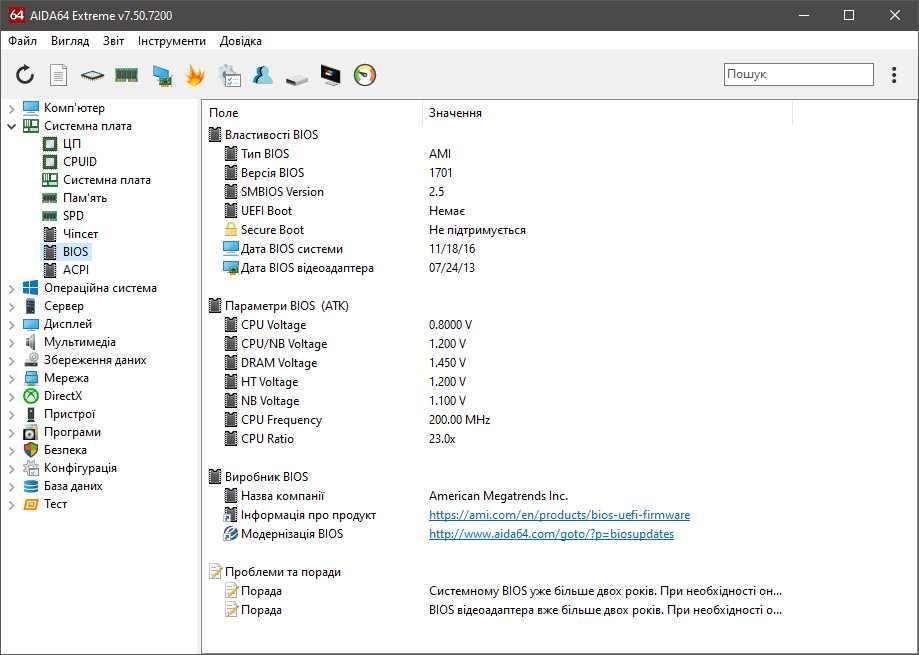Expand the Операційна система node
The width and height of the screenshot is (919, 655).
click(12, 288)
